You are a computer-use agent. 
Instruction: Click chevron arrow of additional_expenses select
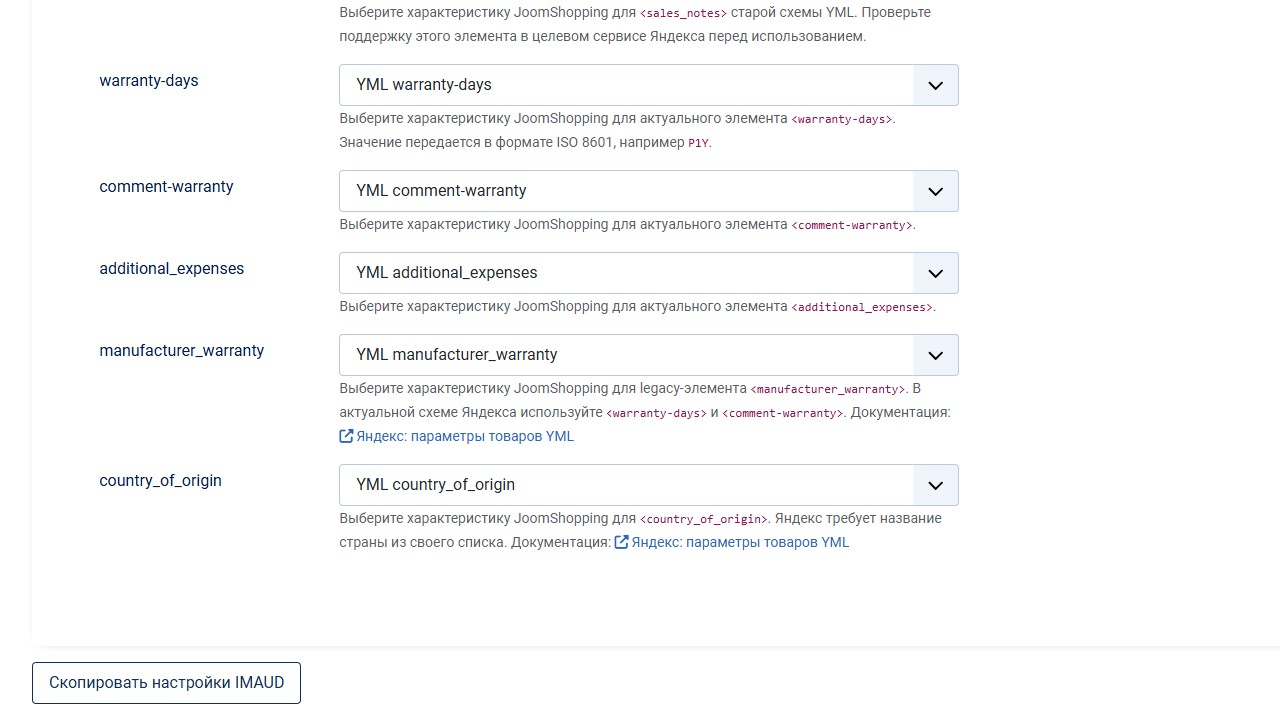[x=935, y=273]
